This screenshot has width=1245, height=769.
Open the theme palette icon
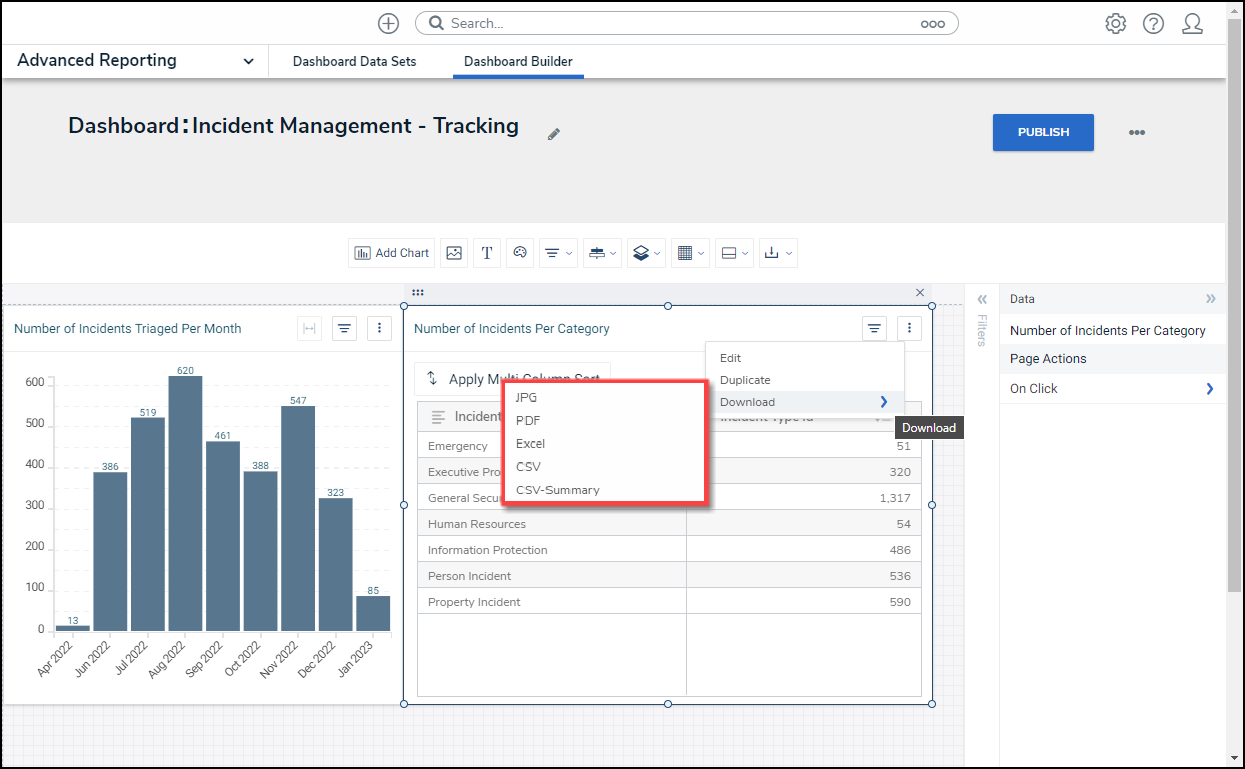(520, 253)
